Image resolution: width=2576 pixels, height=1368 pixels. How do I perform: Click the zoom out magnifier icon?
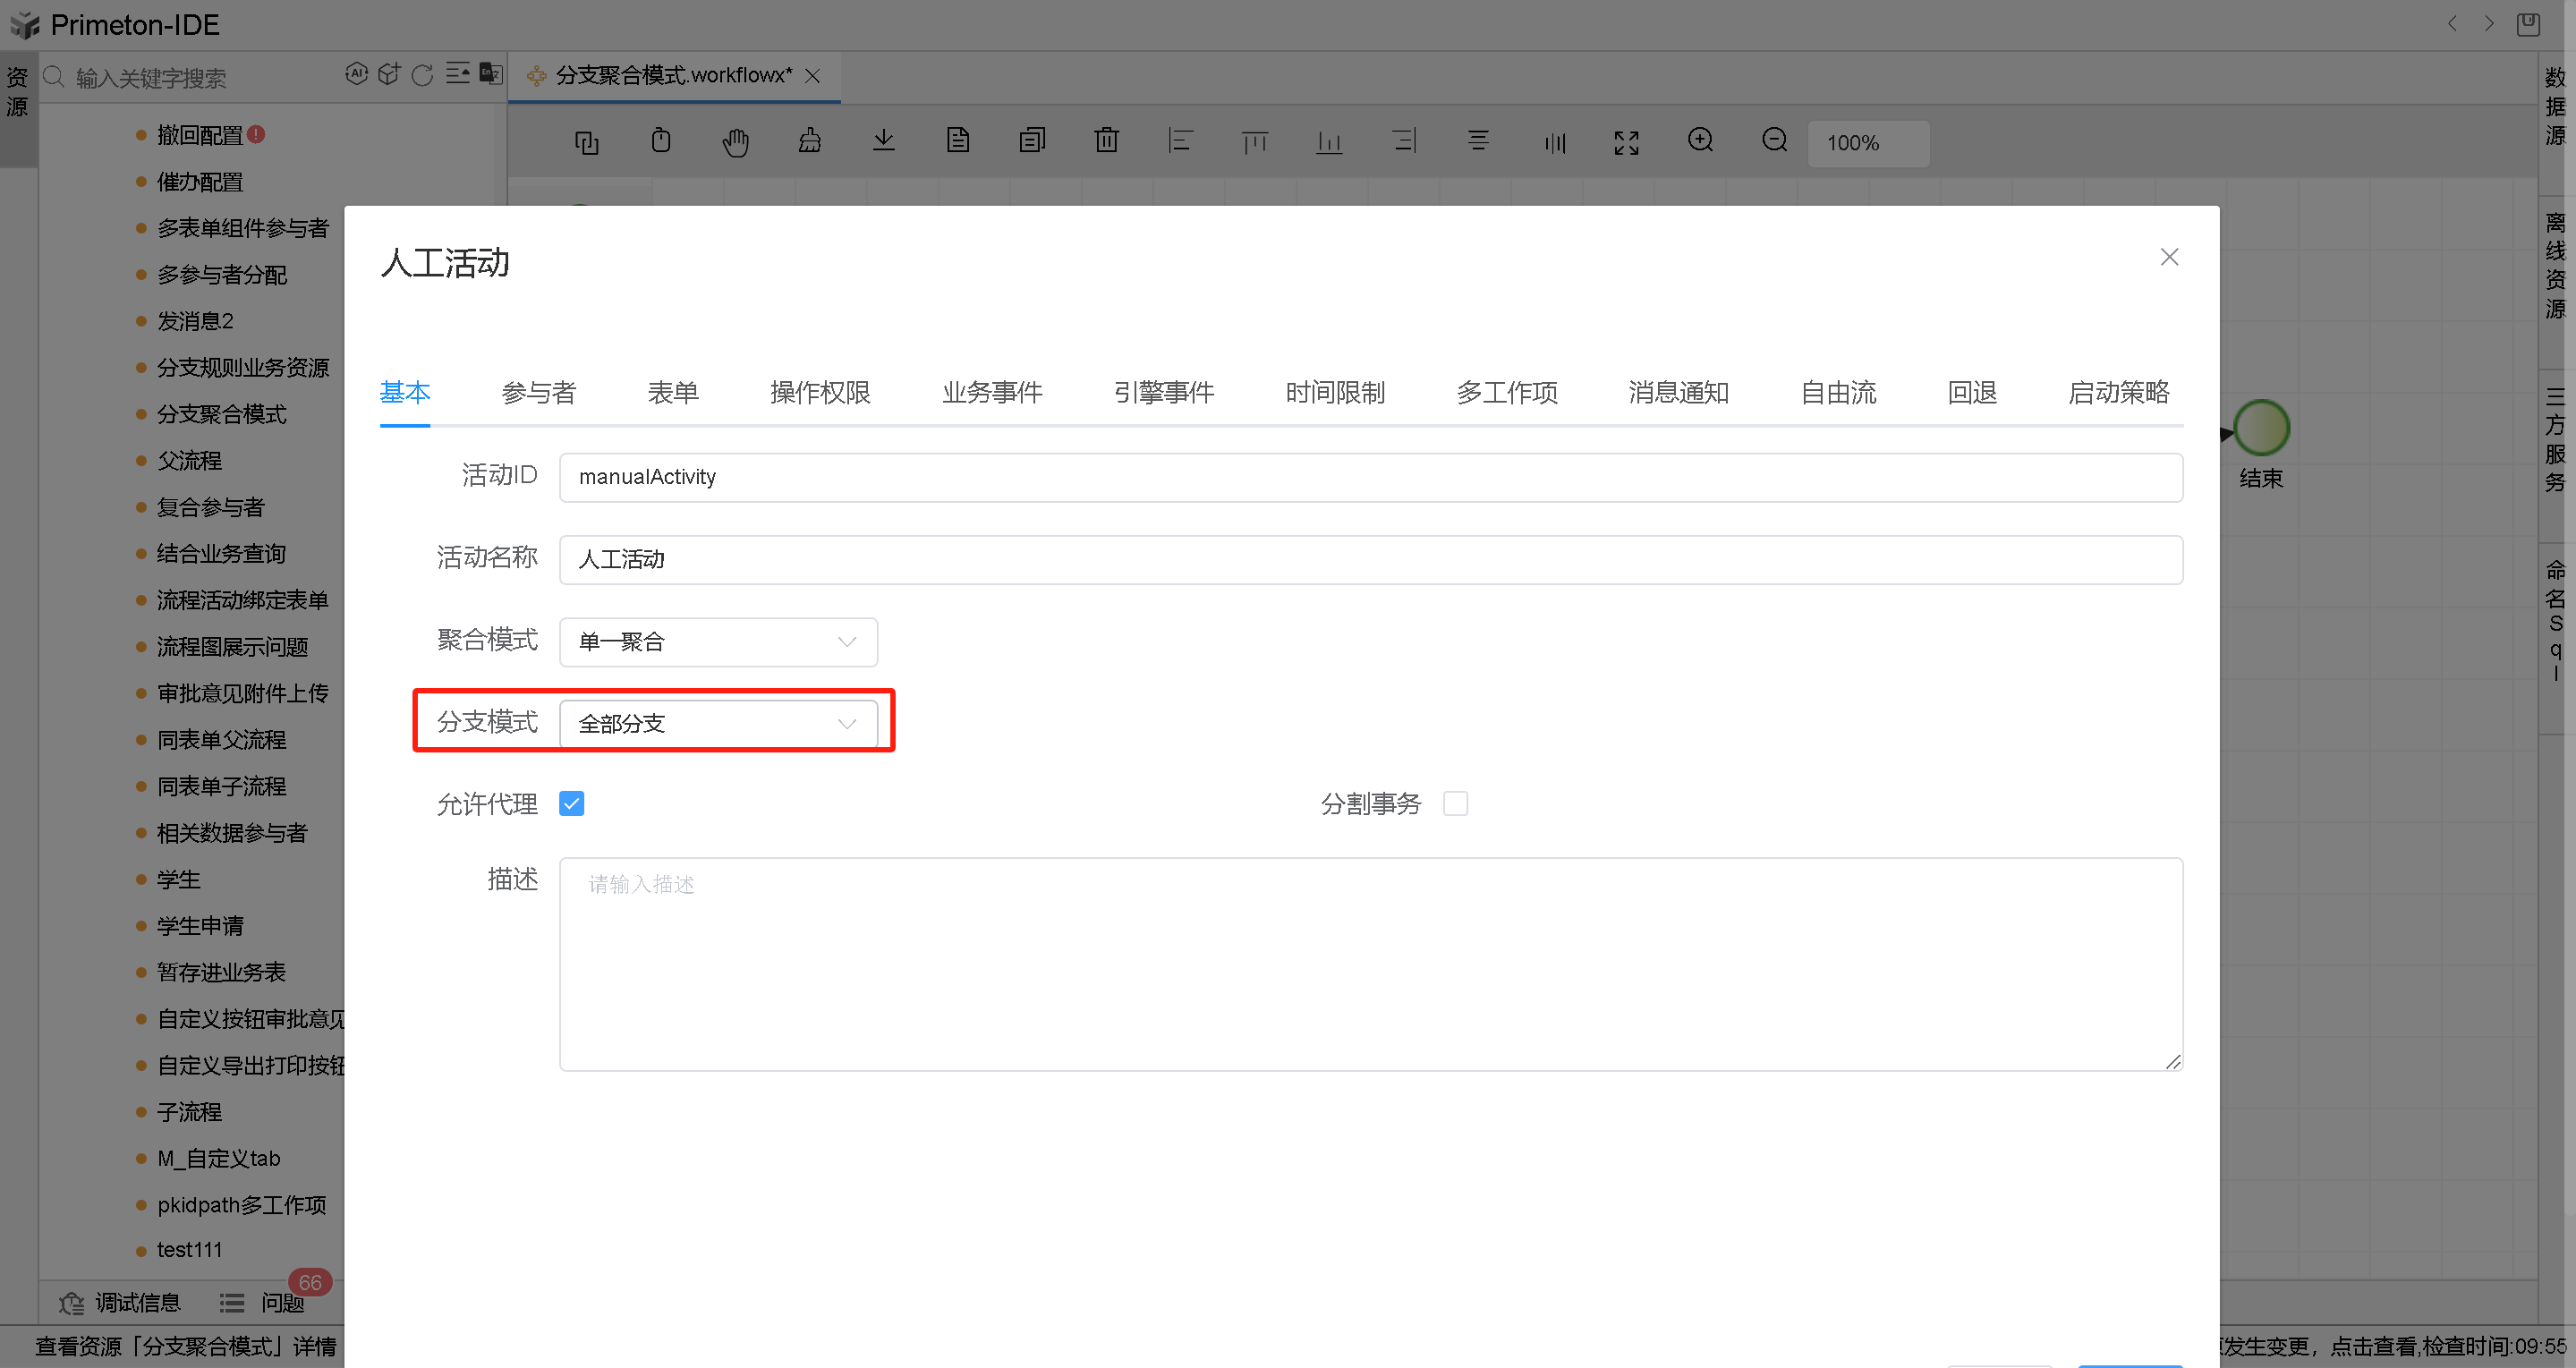(x=1774, y=141)
